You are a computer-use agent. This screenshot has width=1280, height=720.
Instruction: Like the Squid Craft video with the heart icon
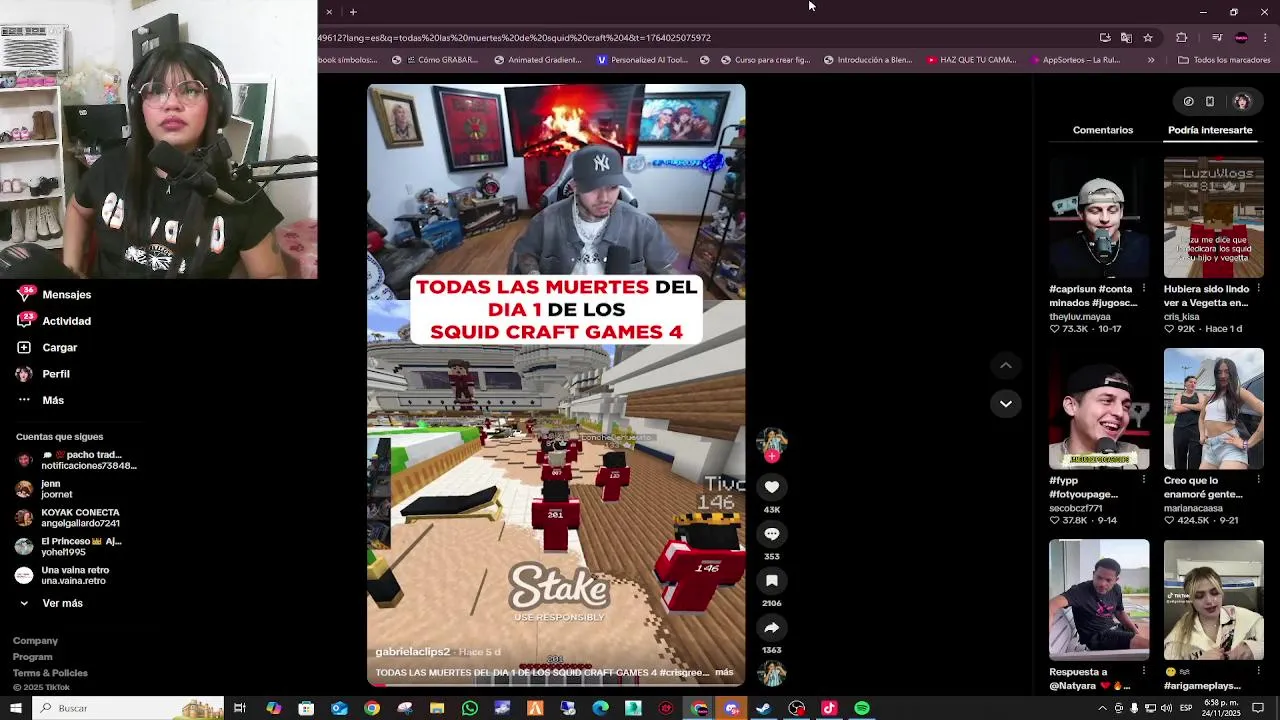[771, 487]
